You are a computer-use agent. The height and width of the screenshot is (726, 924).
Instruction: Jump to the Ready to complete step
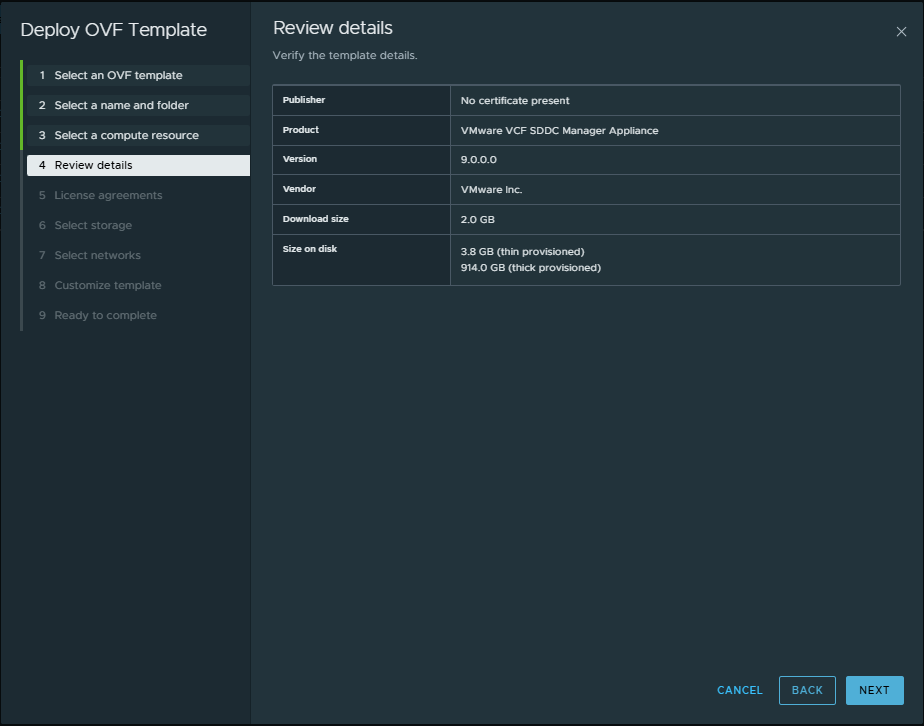(x=105, y=316)
